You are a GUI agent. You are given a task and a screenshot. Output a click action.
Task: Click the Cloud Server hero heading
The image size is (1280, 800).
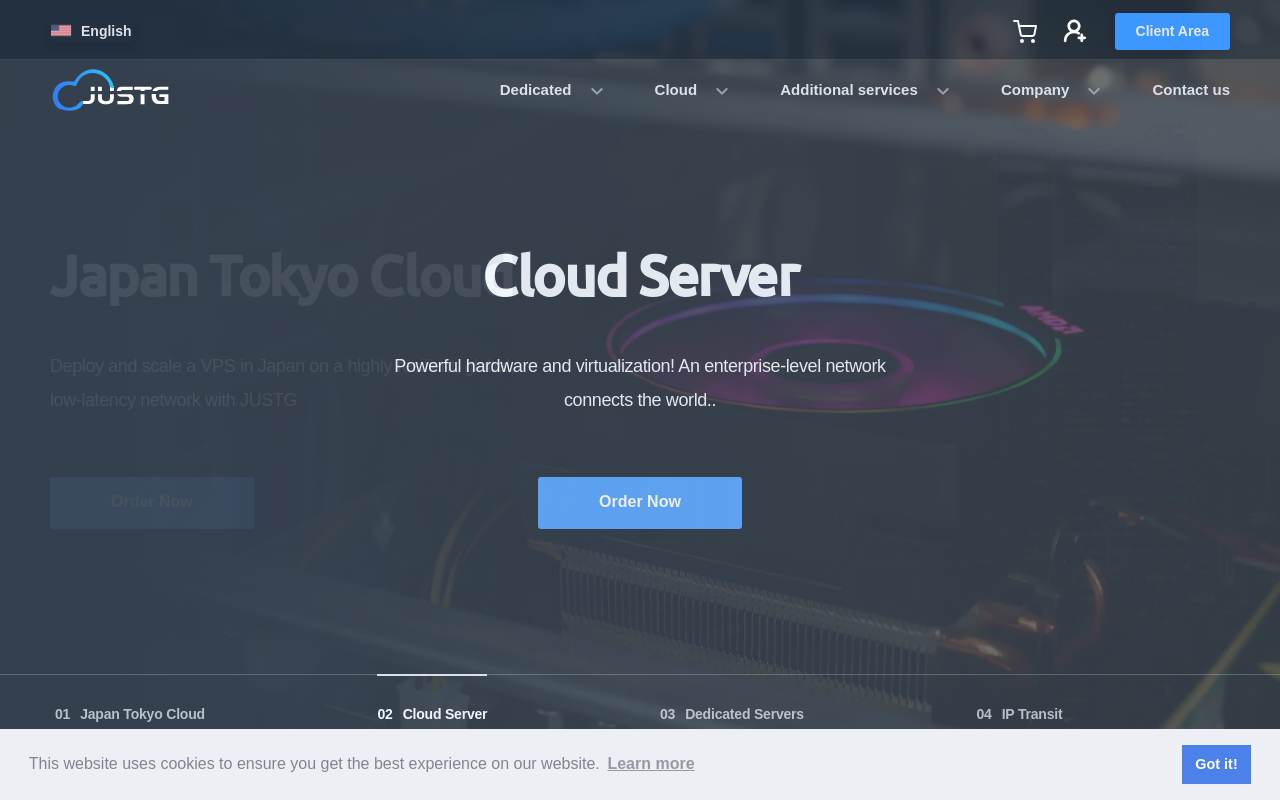[641, 275]
